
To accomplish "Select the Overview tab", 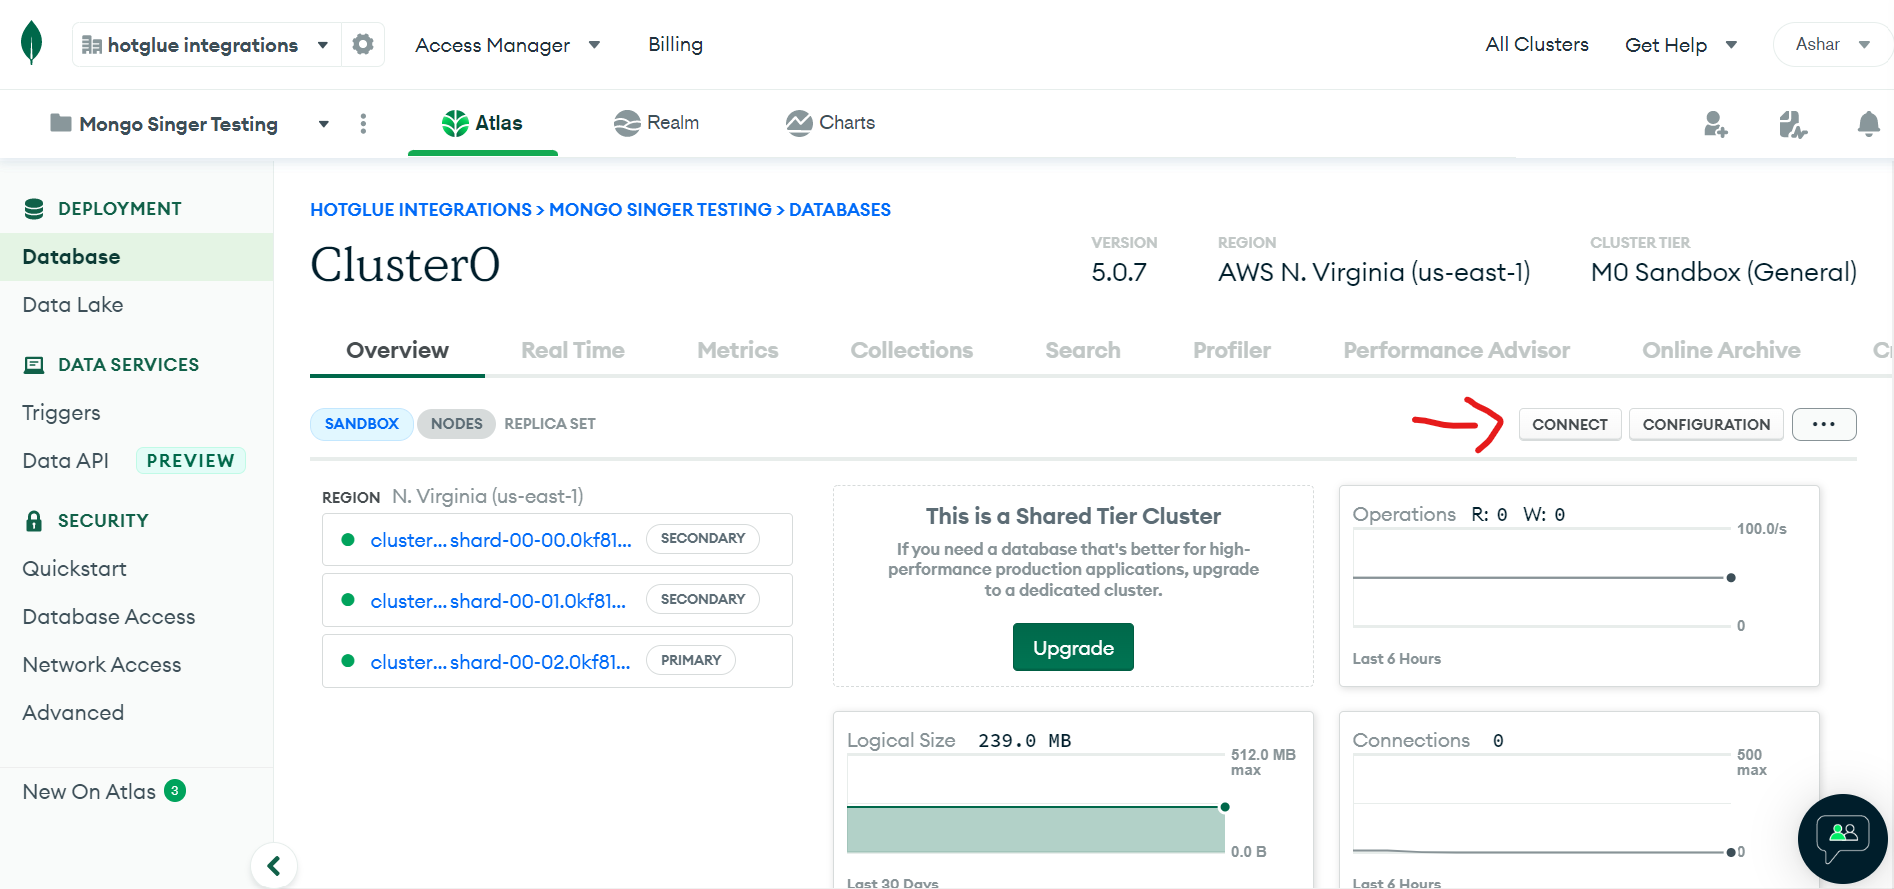I will click(x=397, y=350).
